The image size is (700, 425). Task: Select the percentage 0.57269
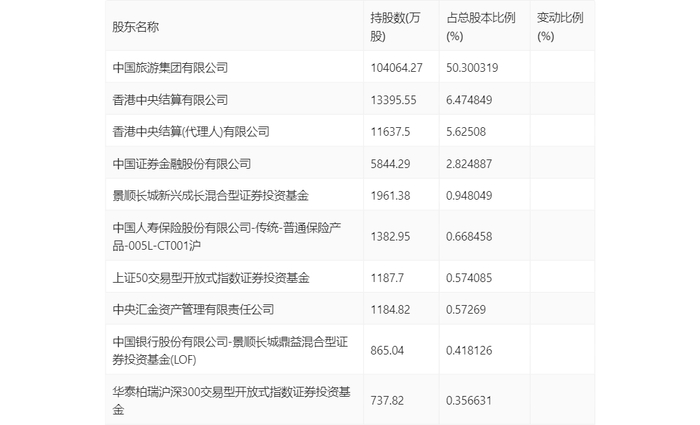[466, 310]
